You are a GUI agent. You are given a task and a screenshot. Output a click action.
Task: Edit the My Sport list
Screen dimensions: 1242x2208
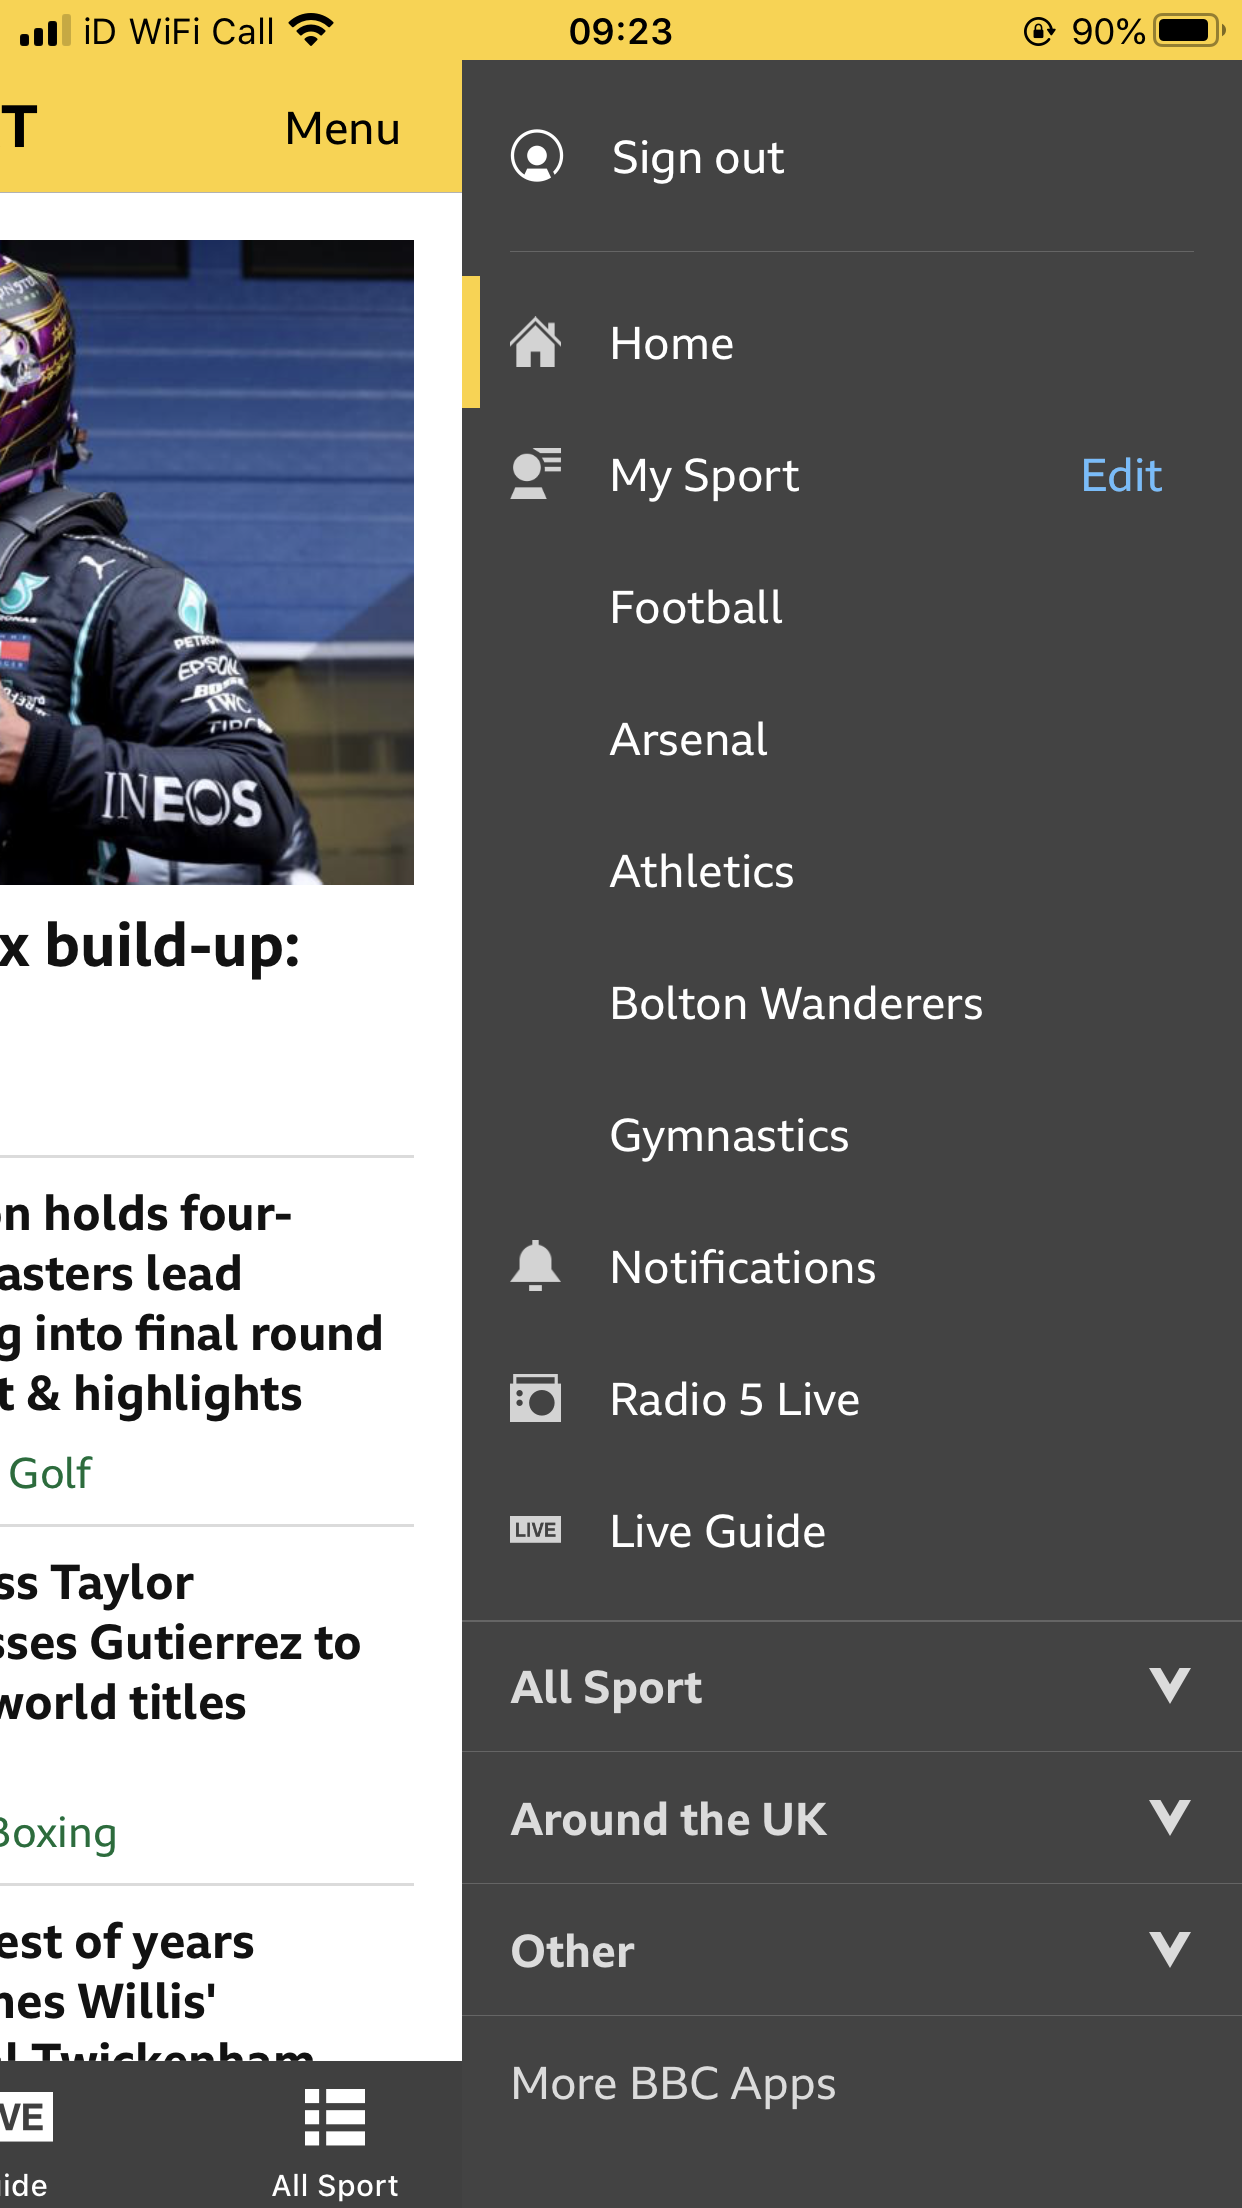tap(1122, 476)
